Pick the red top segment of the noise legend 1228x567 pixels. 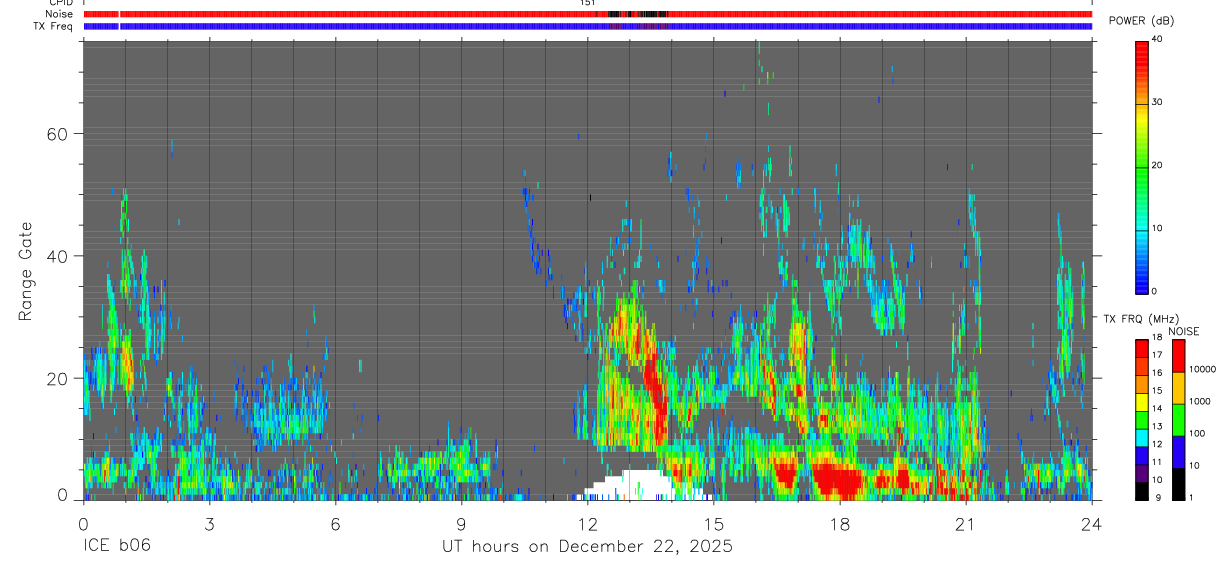coord(1178,356)
